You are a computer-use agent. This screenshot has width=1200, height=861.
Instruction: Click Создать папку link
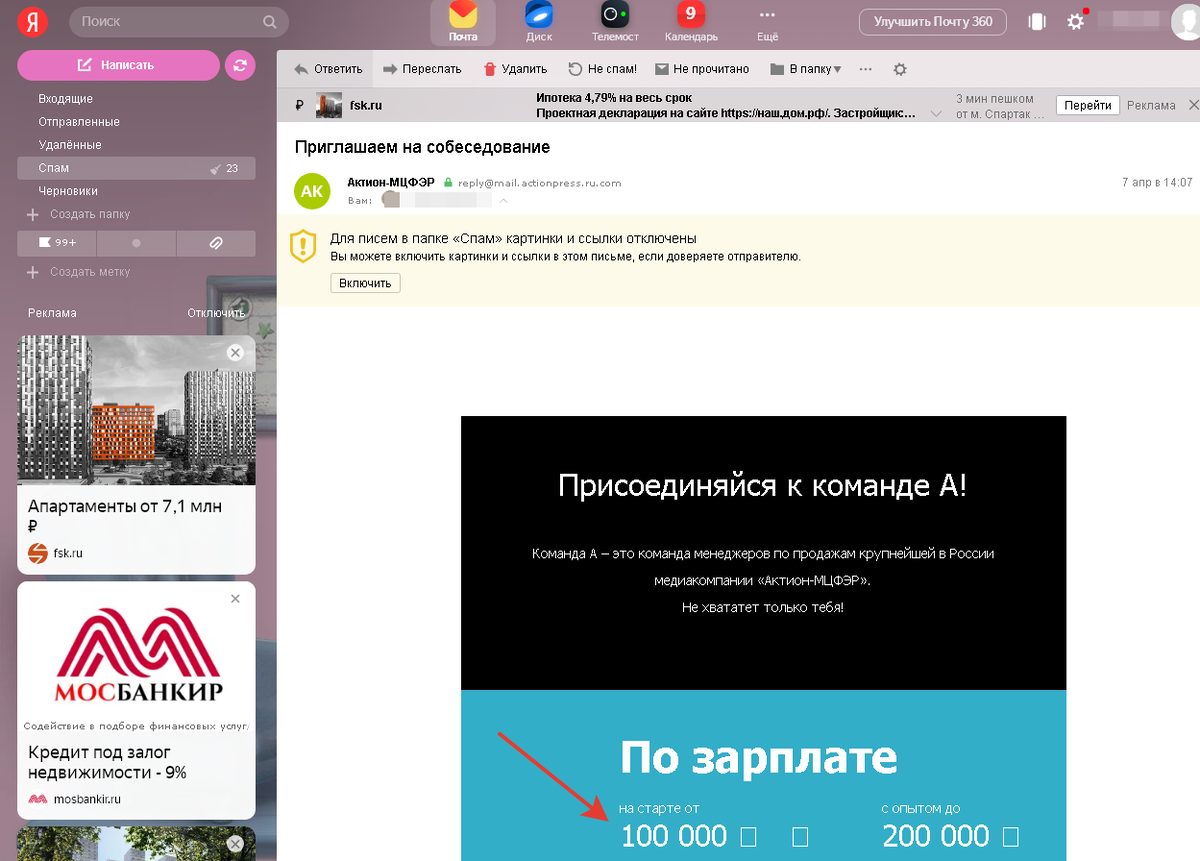(x=90, y=214)
